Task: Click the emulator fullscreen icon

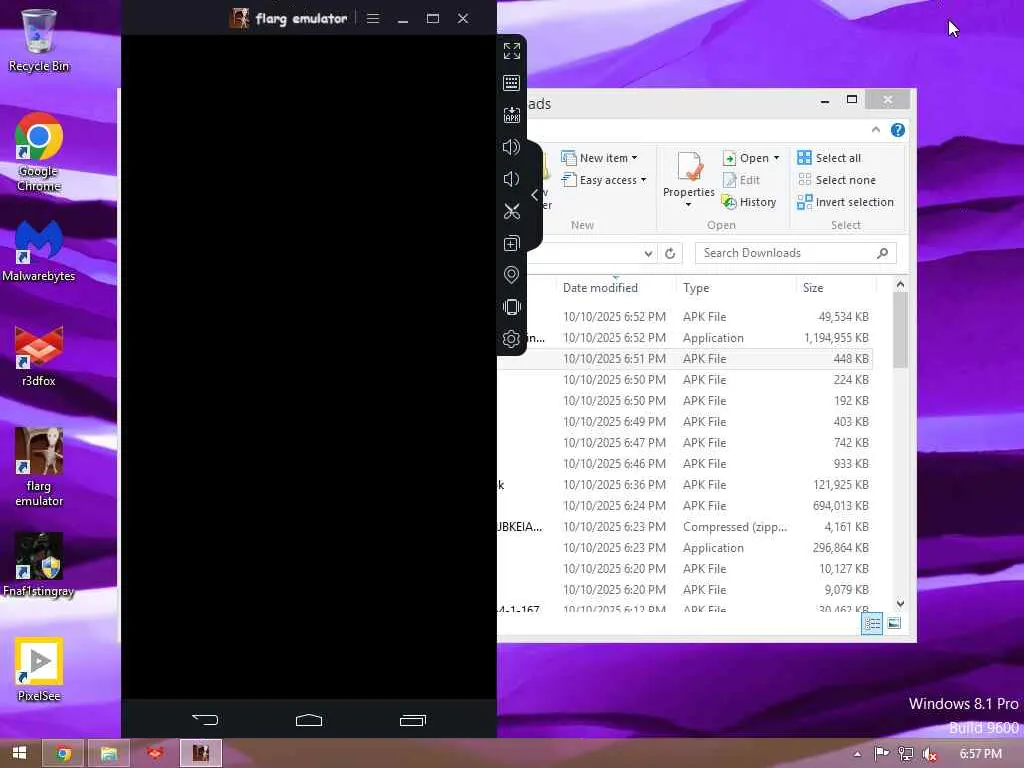Action: [511, 51]
